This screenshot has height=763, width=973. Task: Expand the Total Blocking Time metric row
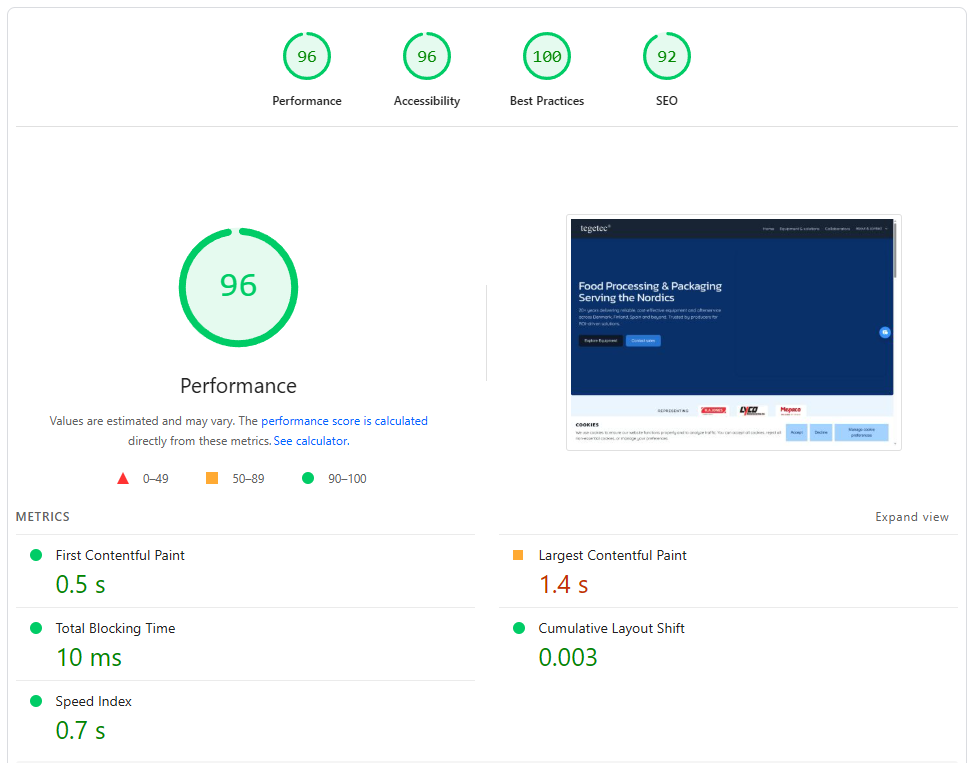click(x=115, y=628)
